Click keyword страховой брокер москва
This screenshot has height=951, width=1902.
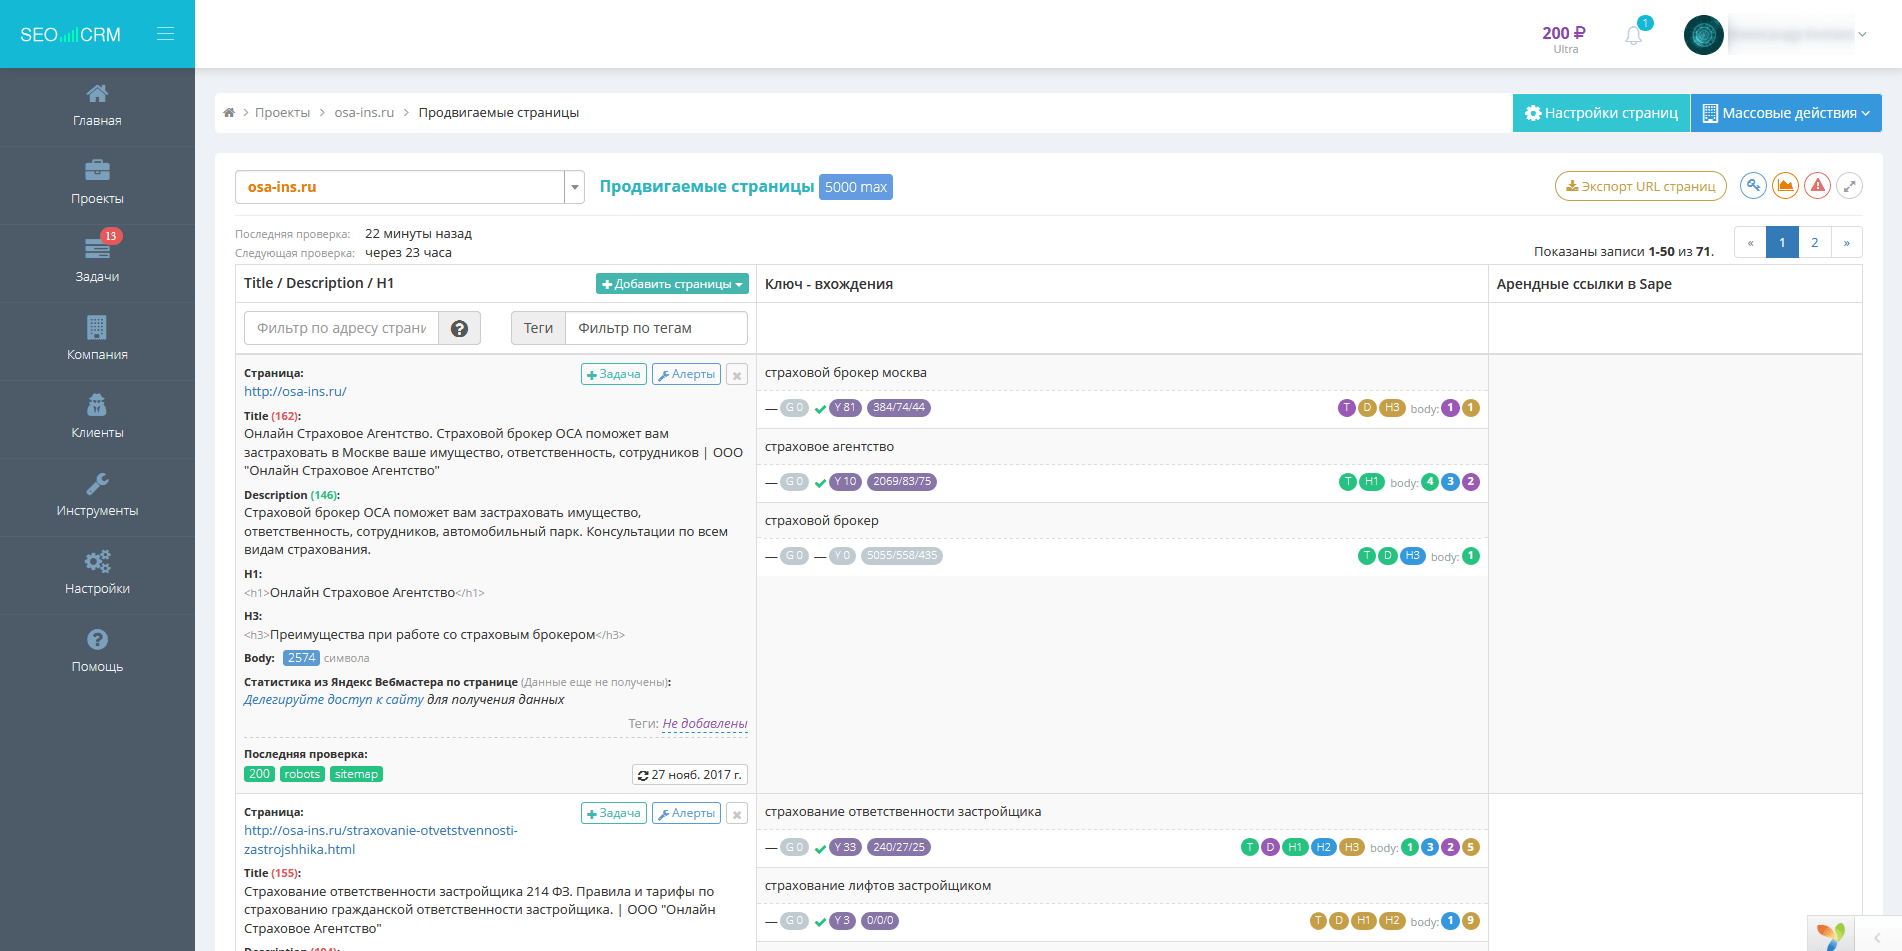846,373
